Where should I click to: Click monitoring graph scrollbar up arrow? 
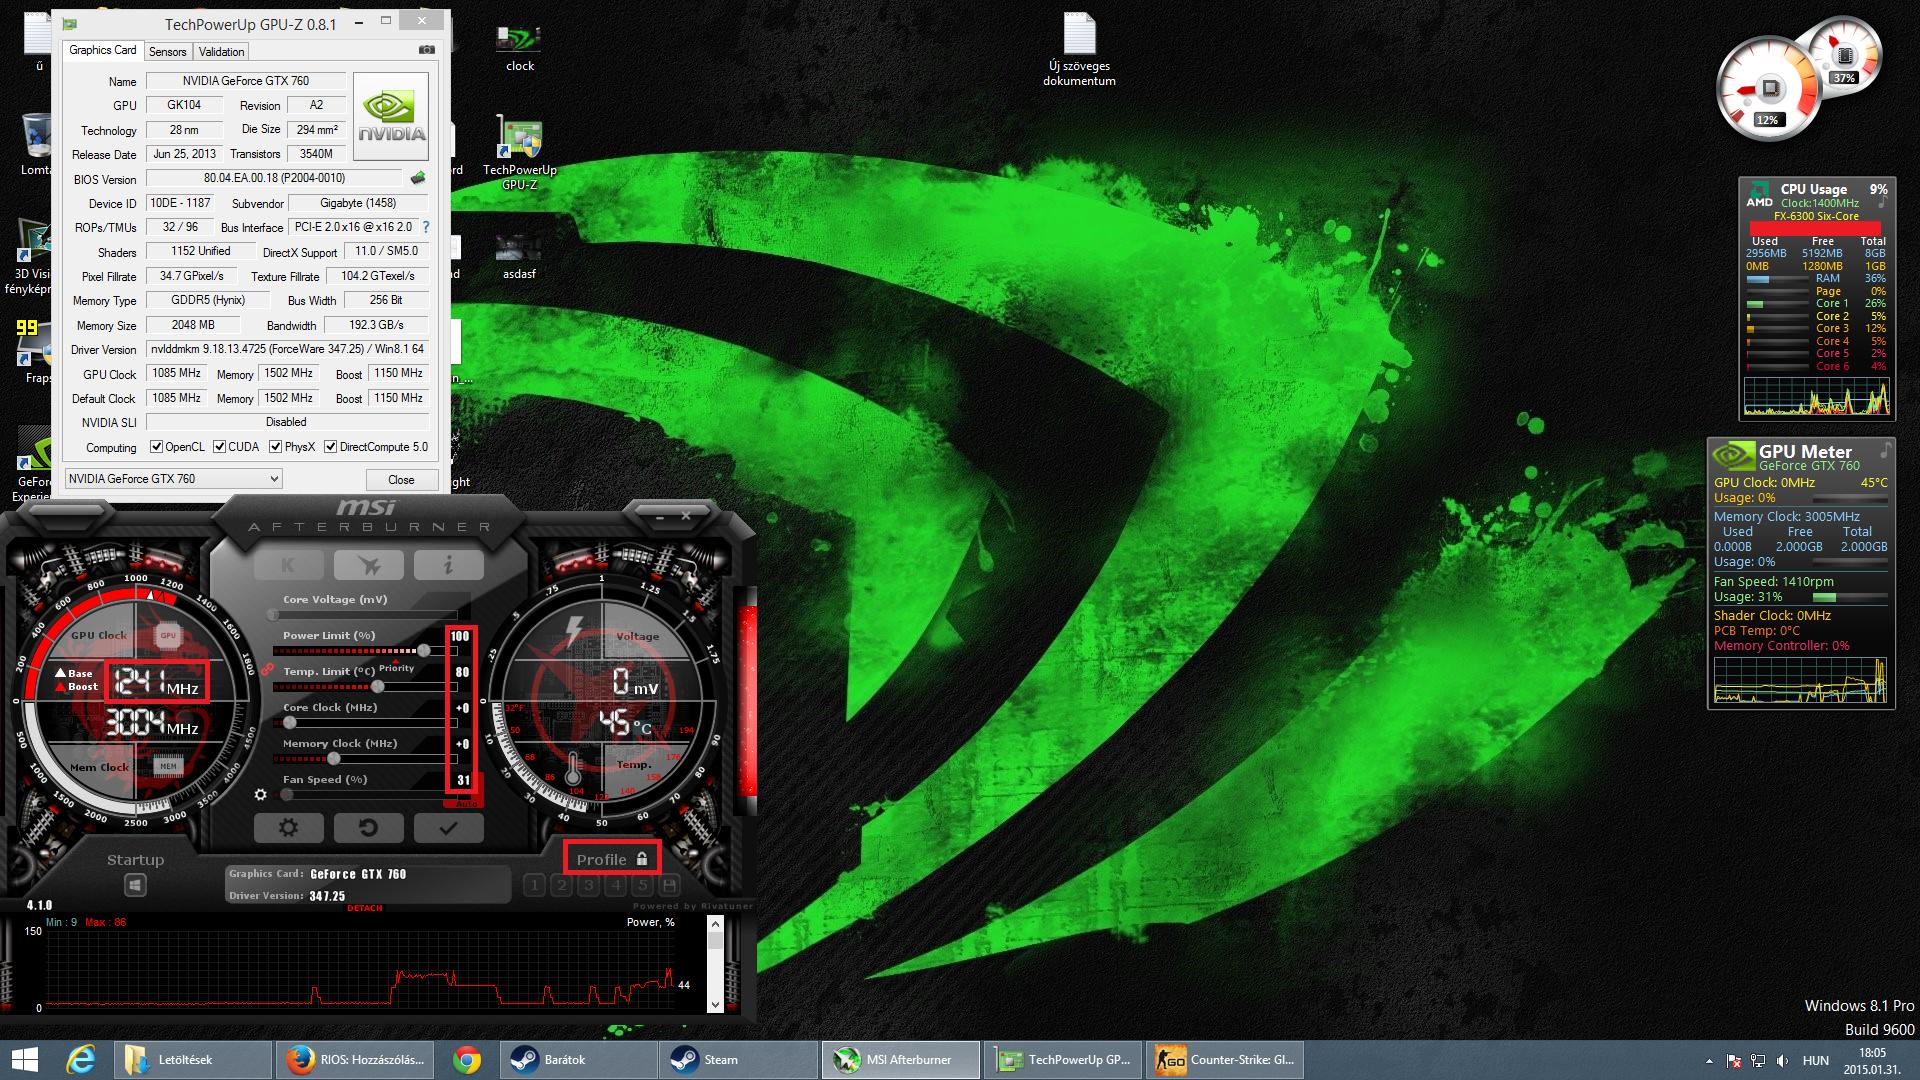coord(715,924)
